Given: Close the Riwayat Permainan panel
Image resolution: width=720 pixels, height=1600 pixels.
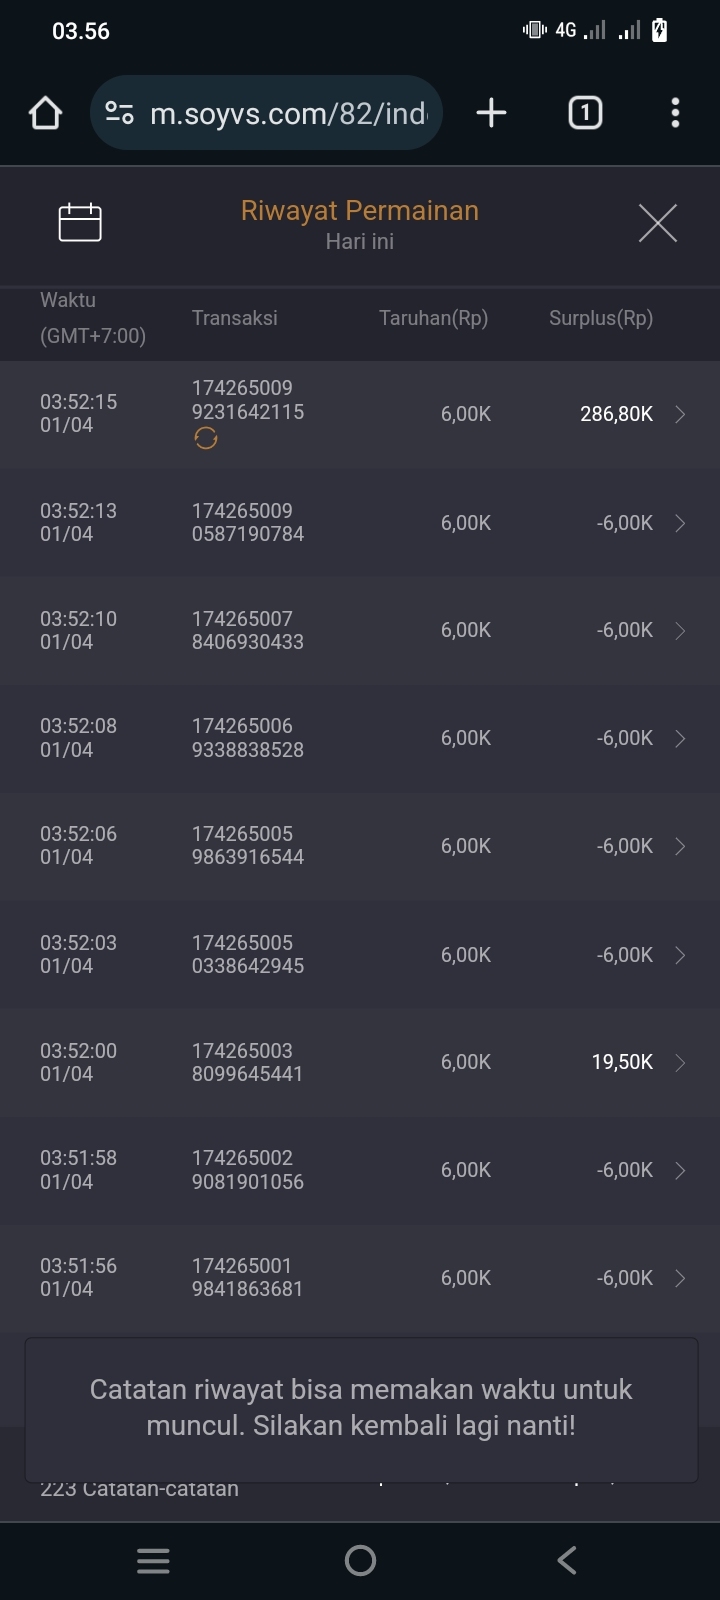Looking at the screenshot, I should coord(657,222).
